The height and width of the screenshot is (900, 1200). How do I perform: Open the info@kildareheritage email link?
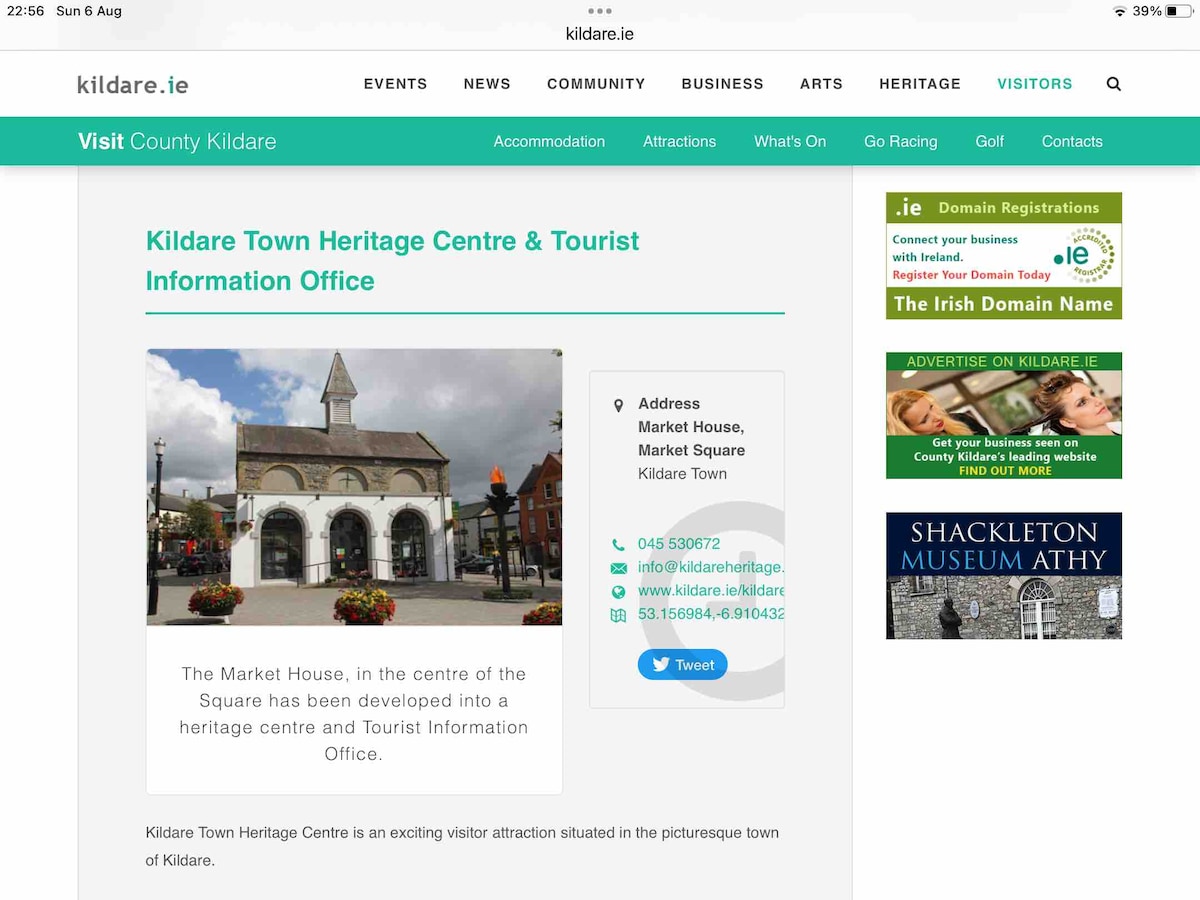point(711,567)
